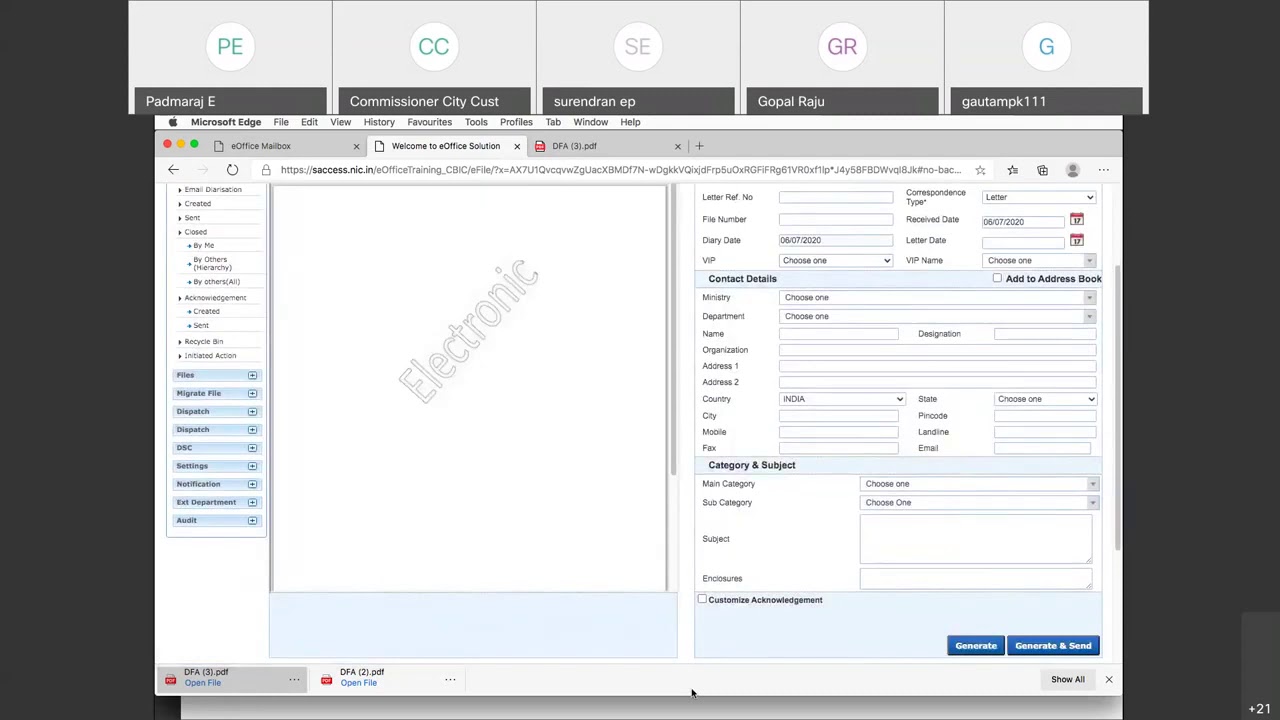Click the Letter Ref. No input field
1280x720 pixels.
click(836, 197)
